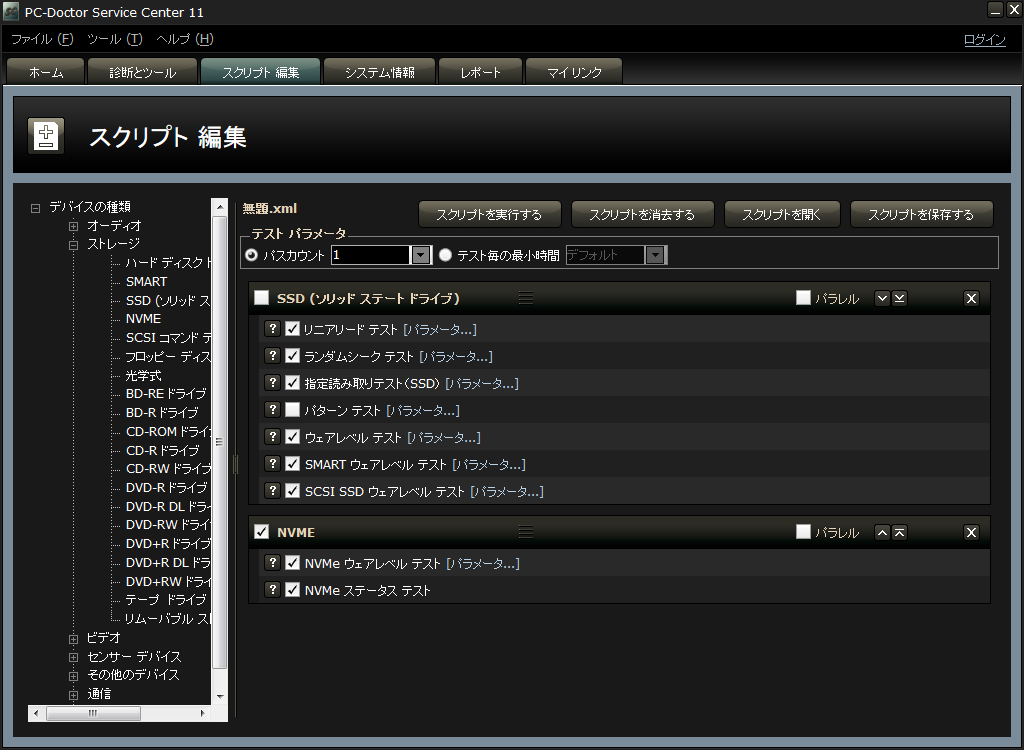Click the PC-Doctor app icon in title bar
This screenshot has width=1024, height=750.
(11, 12)
